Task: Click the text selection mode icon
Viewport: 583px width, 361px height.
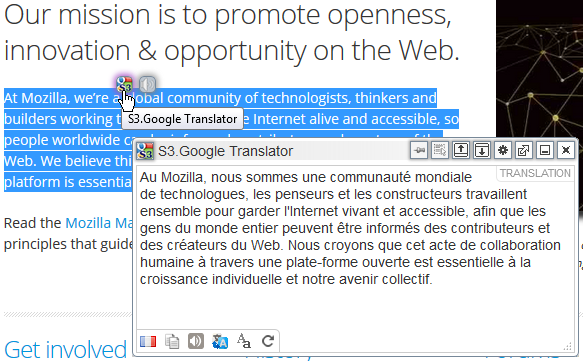Action: tap(440, 151)
